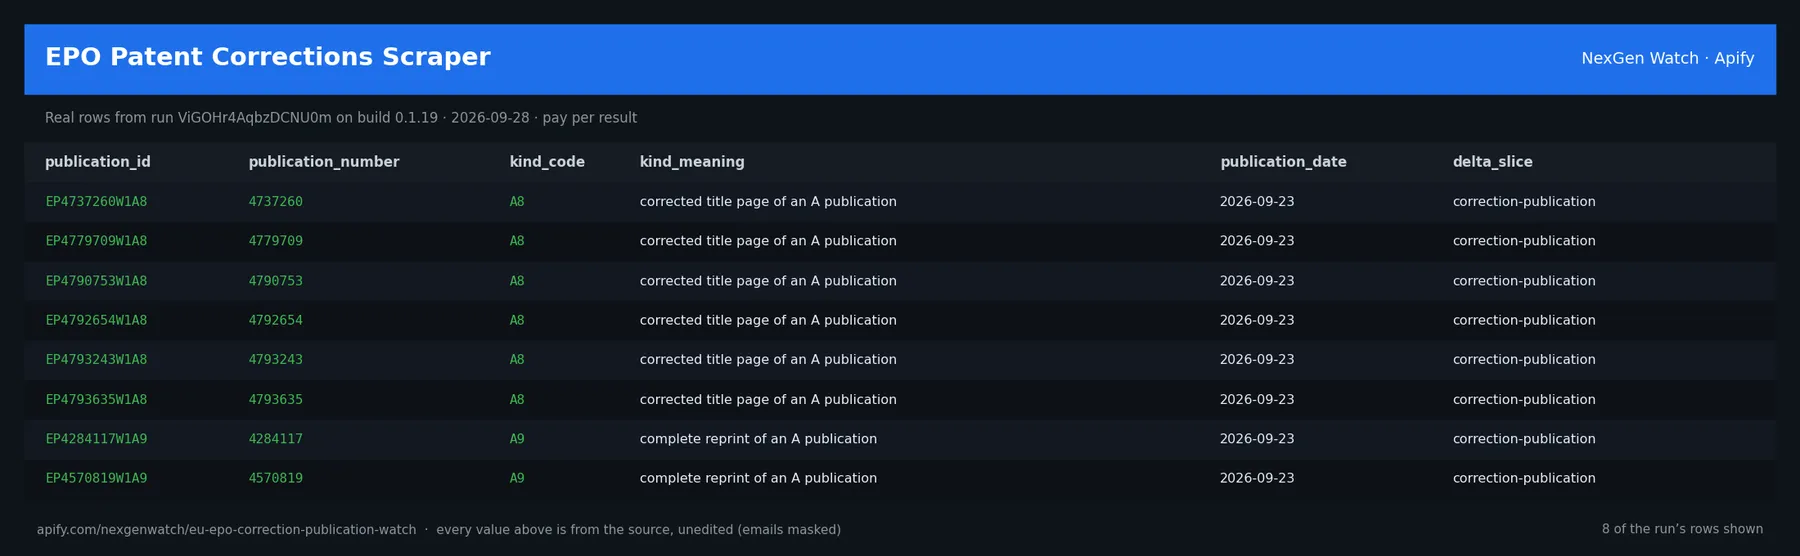Select publication number 4793243

pyautogui.click(x=275, y=360)
